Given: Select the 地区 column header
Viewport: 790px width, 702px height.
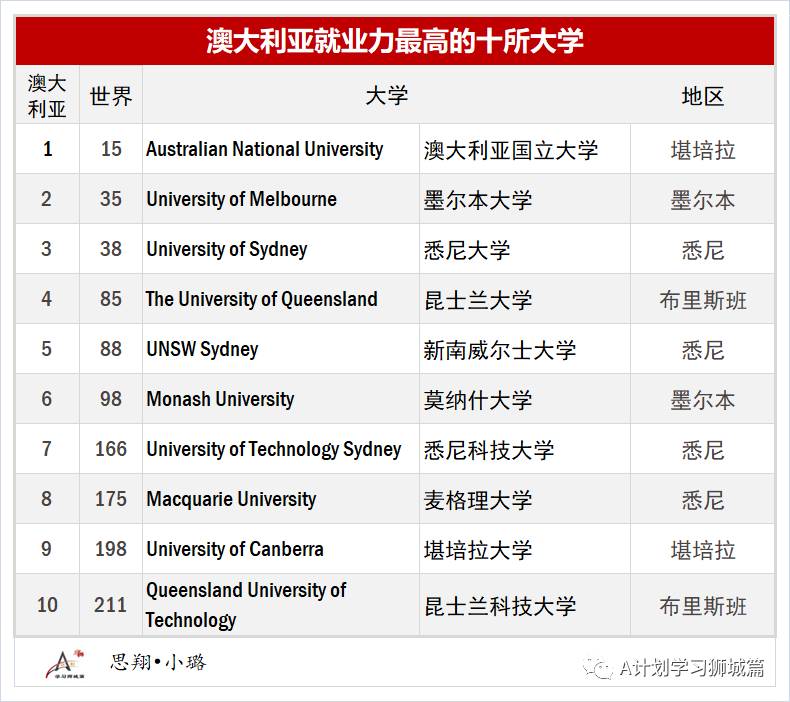Looking at the screenshot, I should pos(702,96).
